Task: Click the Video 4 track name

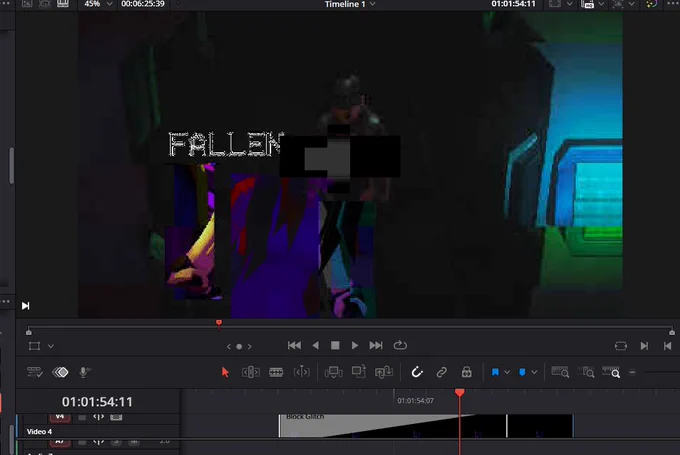Action: (39, 431)
